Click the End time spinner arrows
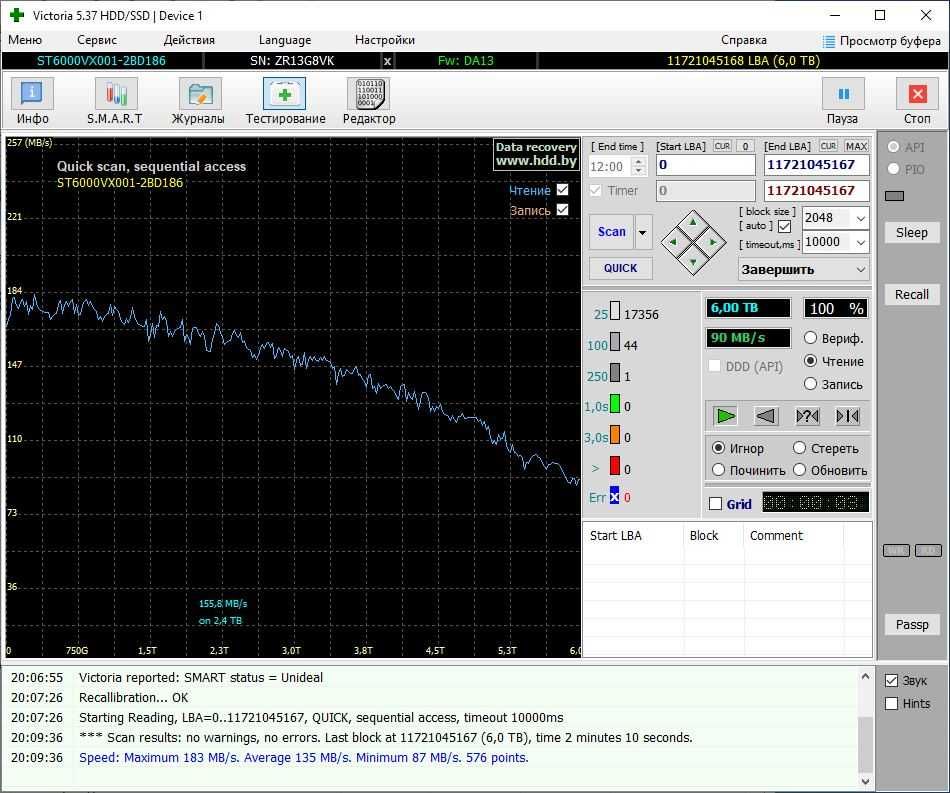950x793 pixels. [639, 167]
